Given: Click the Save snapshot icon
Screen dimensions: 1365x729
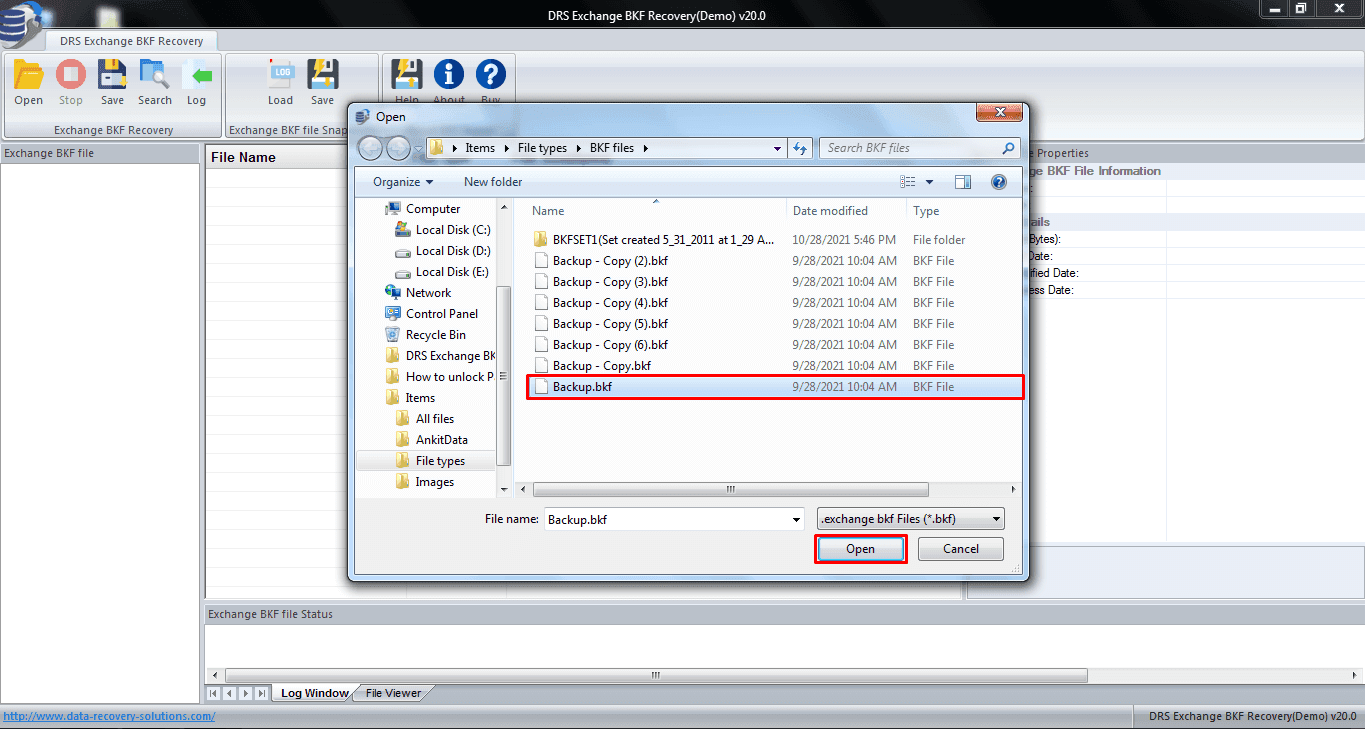Looking at the screenshot, I should [322, 78].
